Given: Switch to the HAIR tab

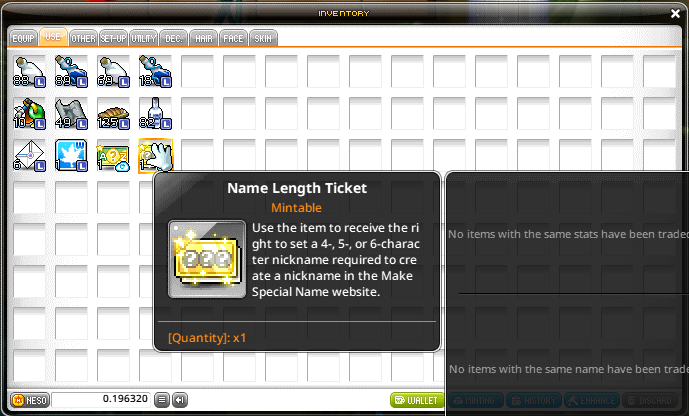Looking at the screenshot, I should point(203,38).
